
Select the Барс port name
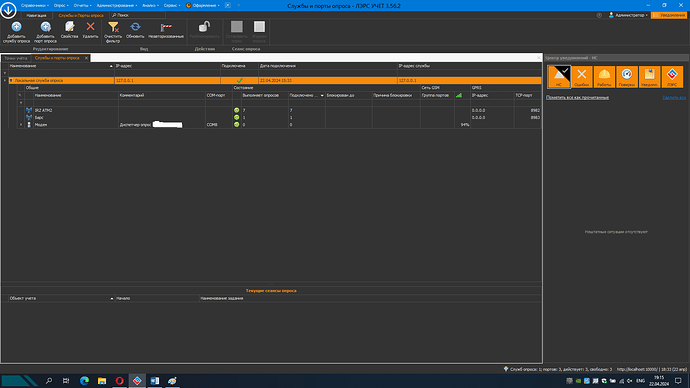point(39,117)
